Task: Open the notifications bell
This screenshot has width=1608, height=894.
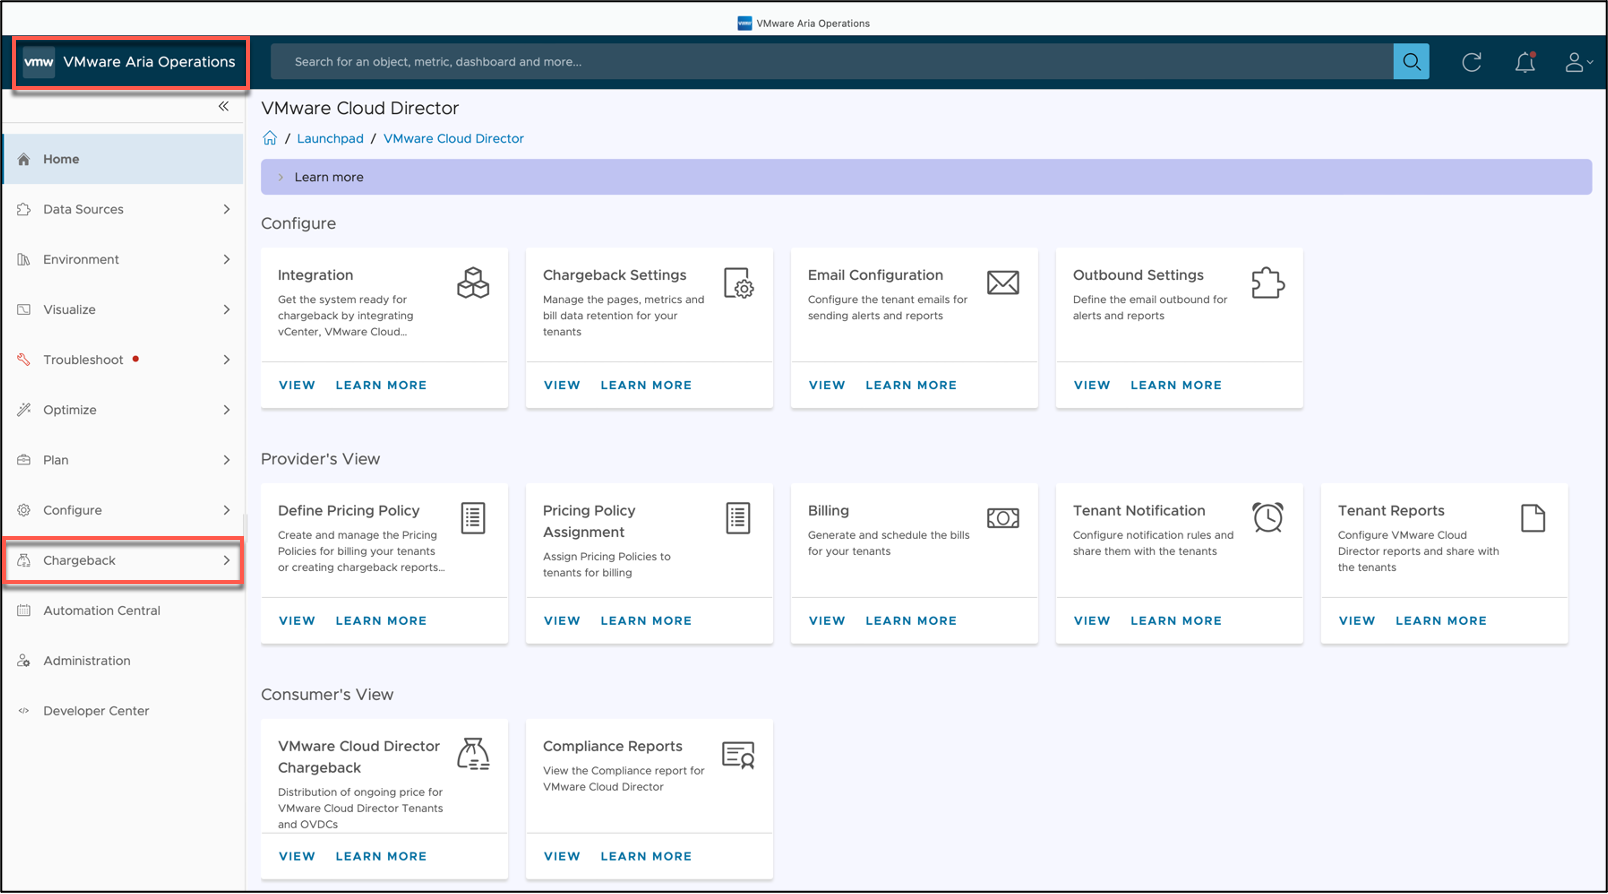Action: (1524, 63)
